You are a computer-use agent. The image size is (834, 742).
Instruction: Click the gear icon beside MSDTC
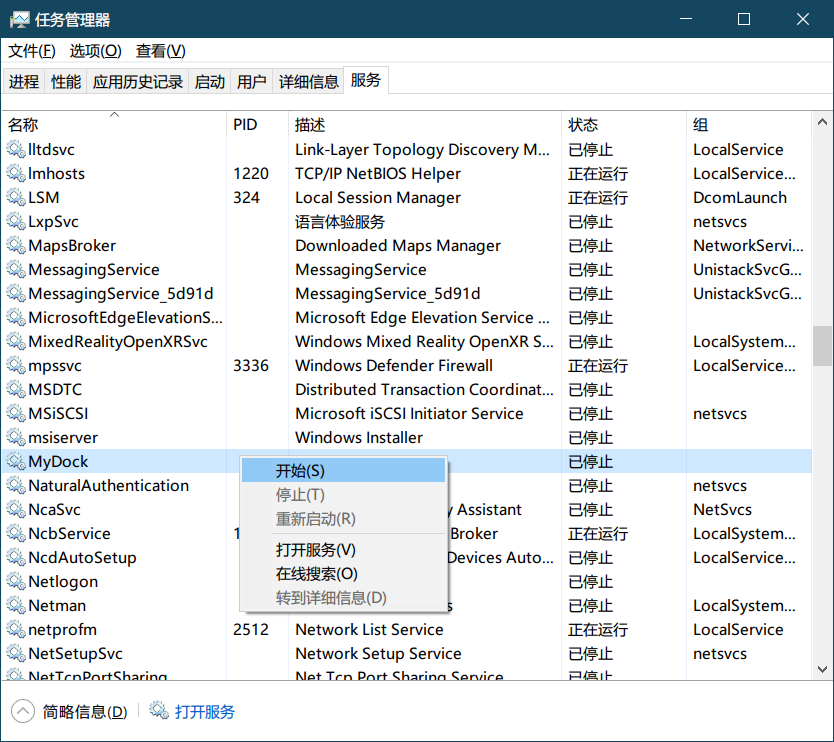[16, 389]
